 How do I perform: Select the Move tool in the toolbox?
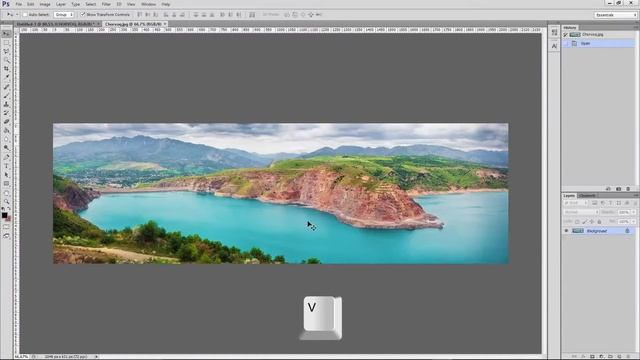(x=6, y=33)
